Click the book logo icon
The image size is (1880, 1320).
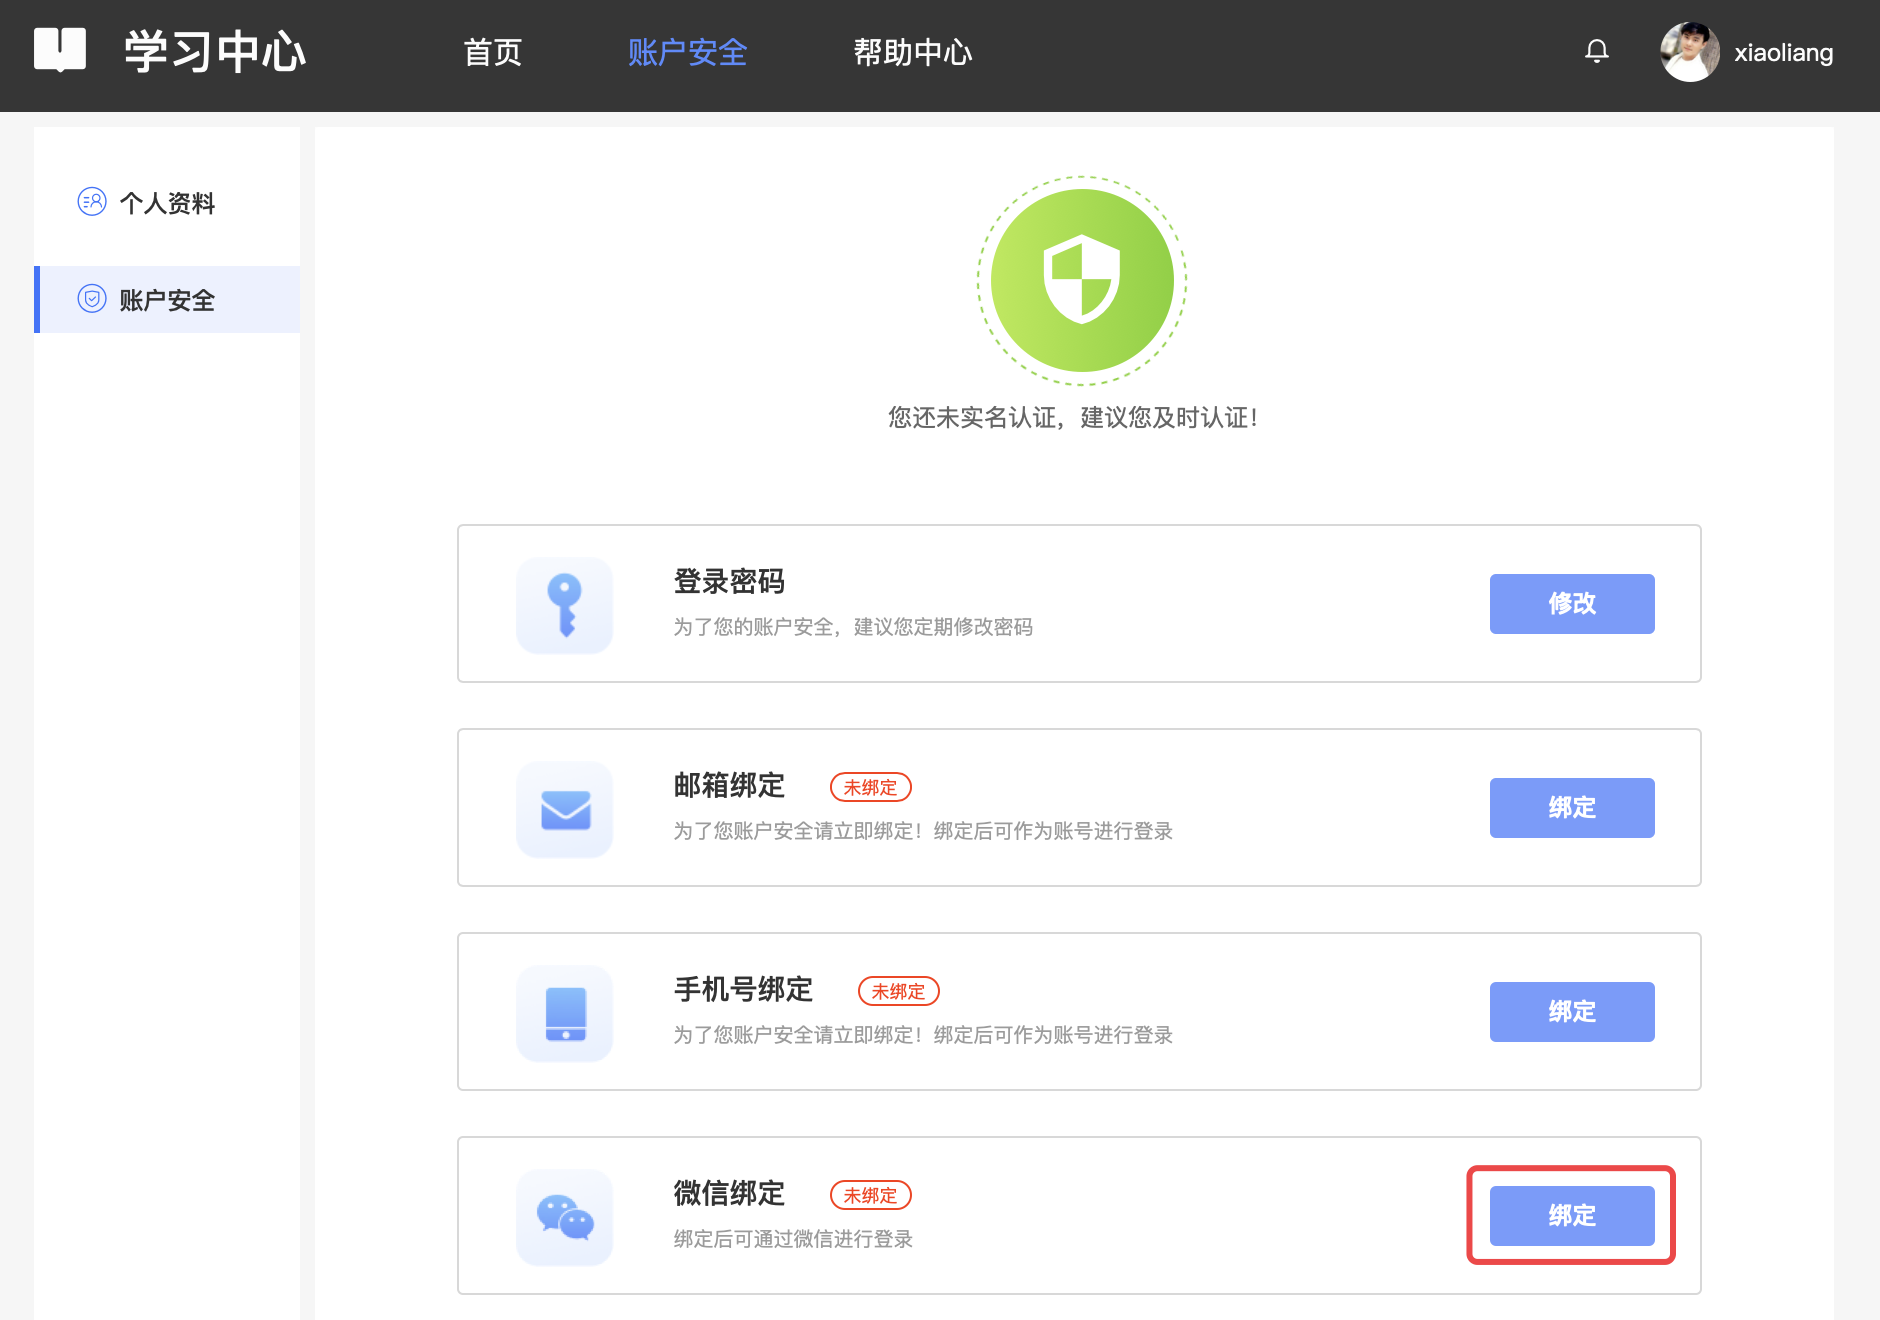[x=60, y=50]
